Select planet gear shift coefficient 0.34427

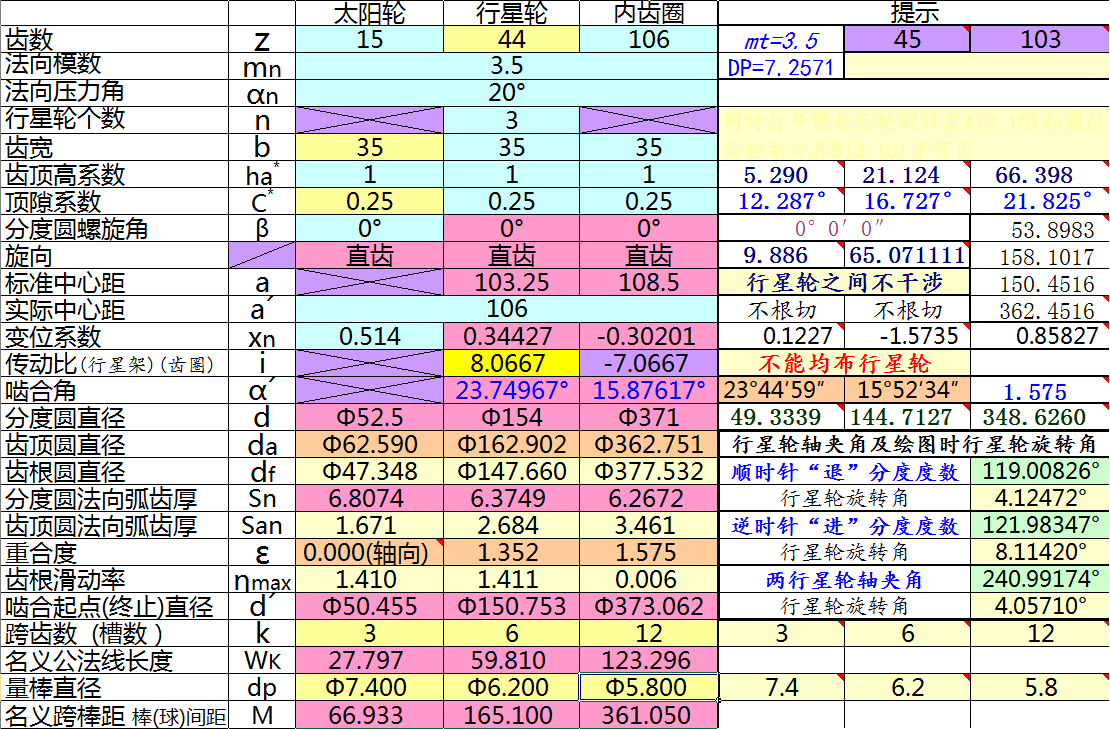click(x=511, y=336)
